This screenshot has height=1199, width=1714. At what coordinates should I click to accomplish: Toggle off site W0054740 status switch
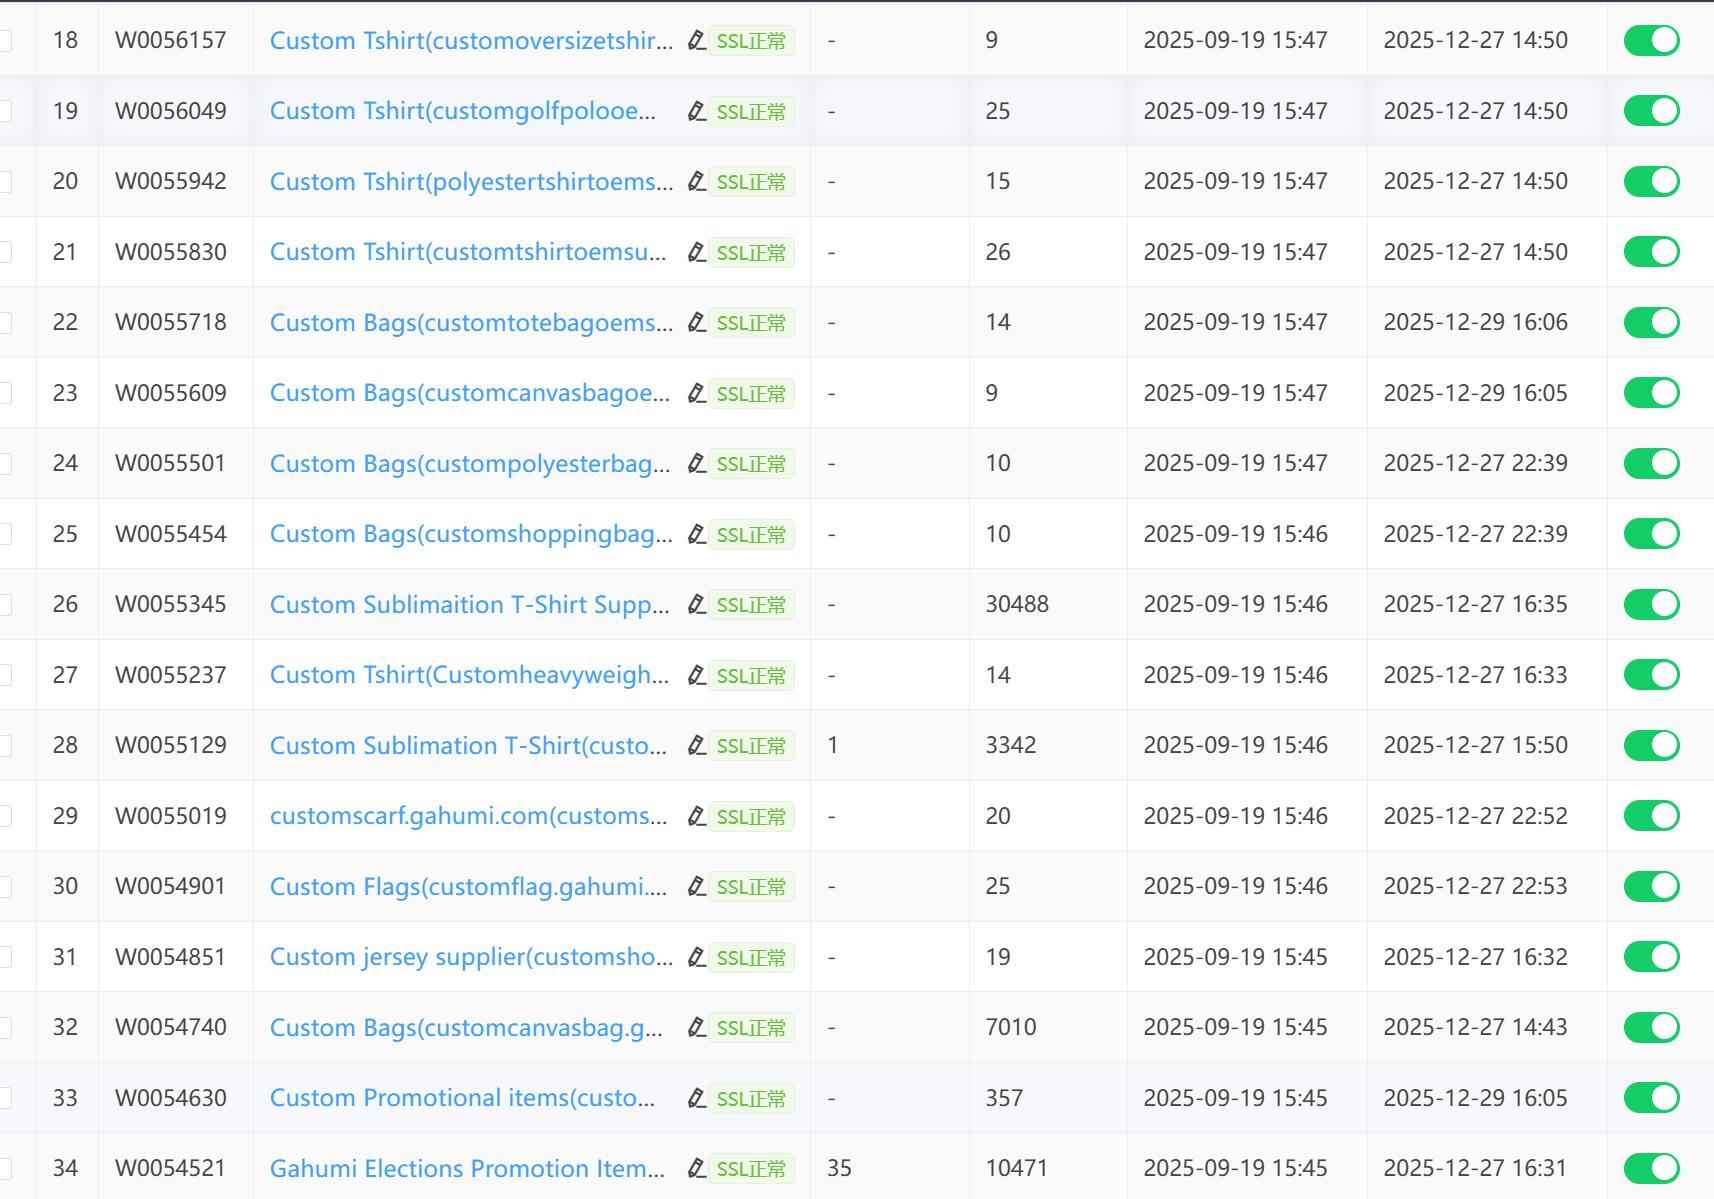(1651, 1027)
